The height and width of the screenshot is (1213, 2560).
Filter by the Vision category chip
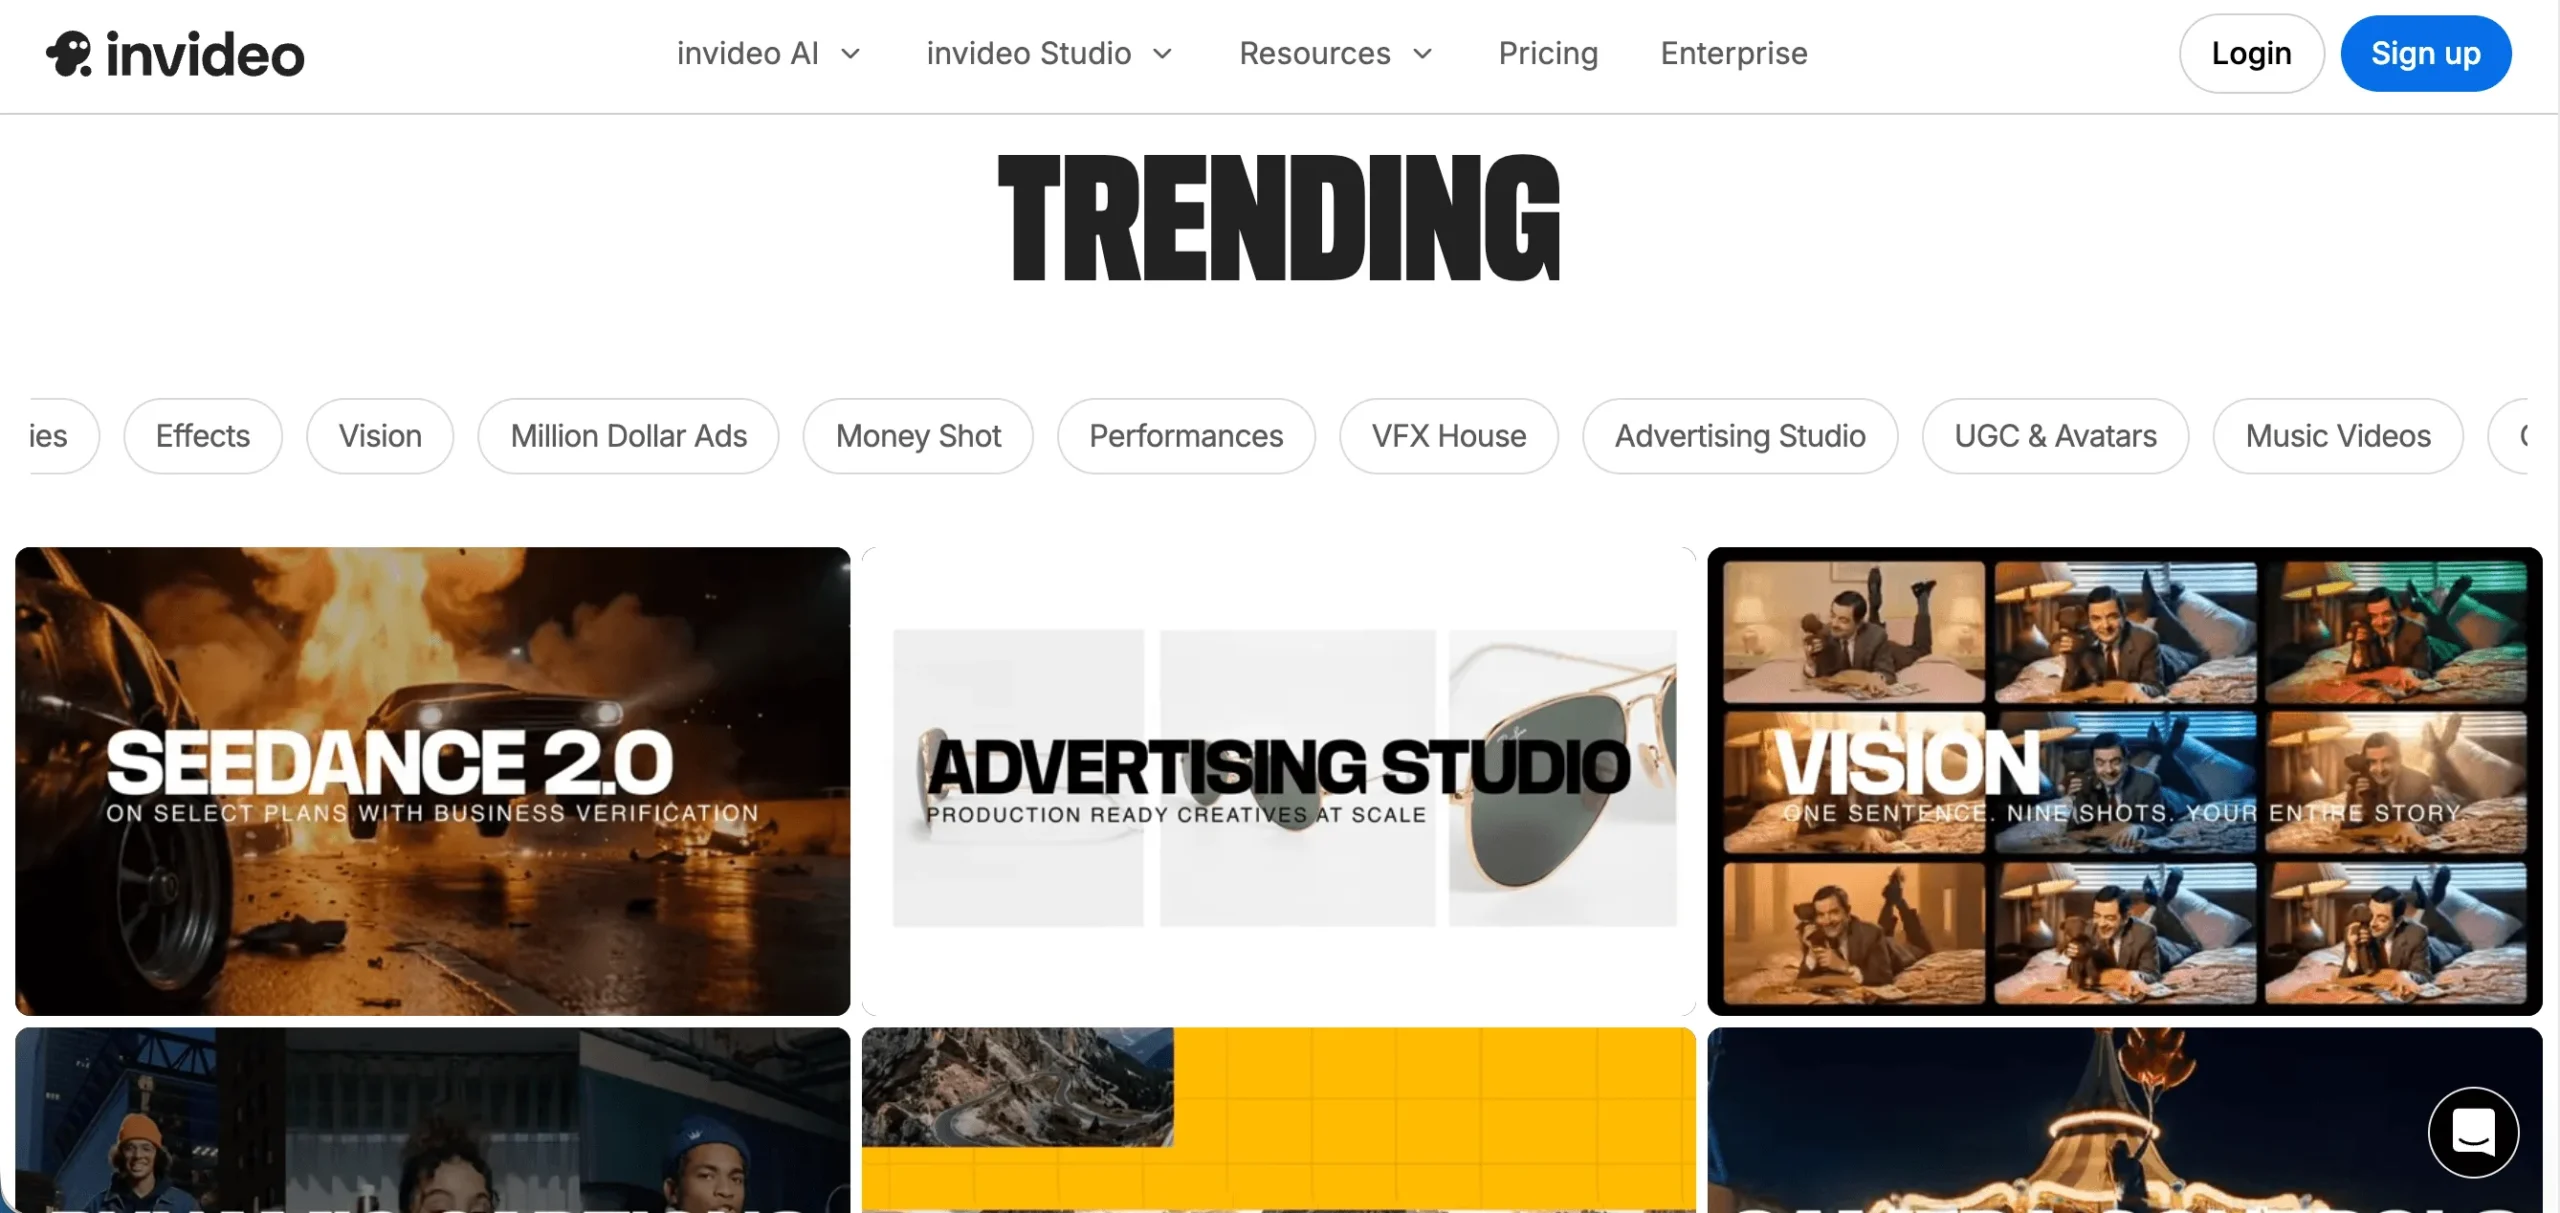pos(380,436)
